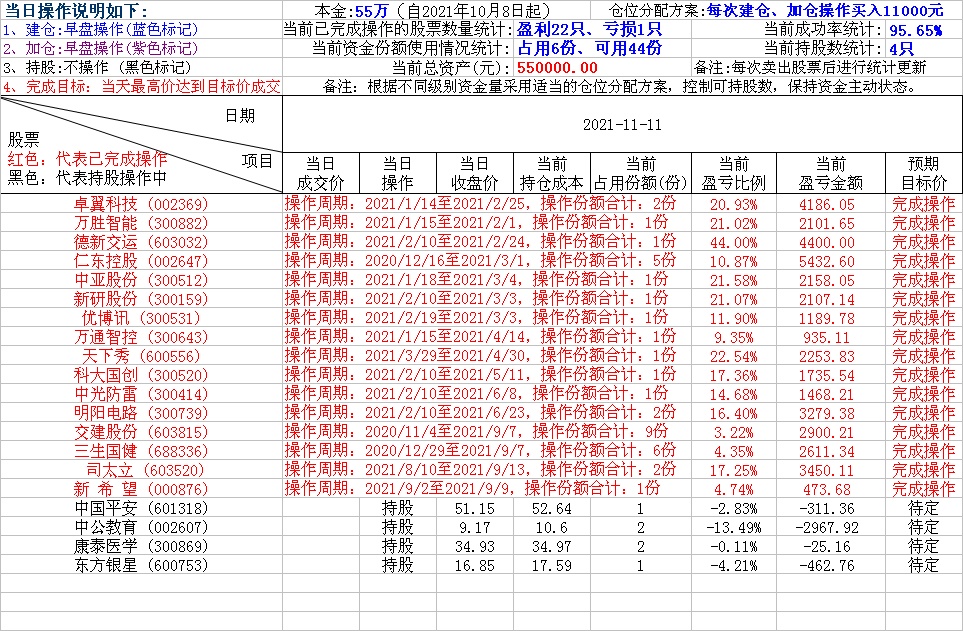
Task: Click the 盈利22只、亏损1只 statistic
Action: coord(589,29)
